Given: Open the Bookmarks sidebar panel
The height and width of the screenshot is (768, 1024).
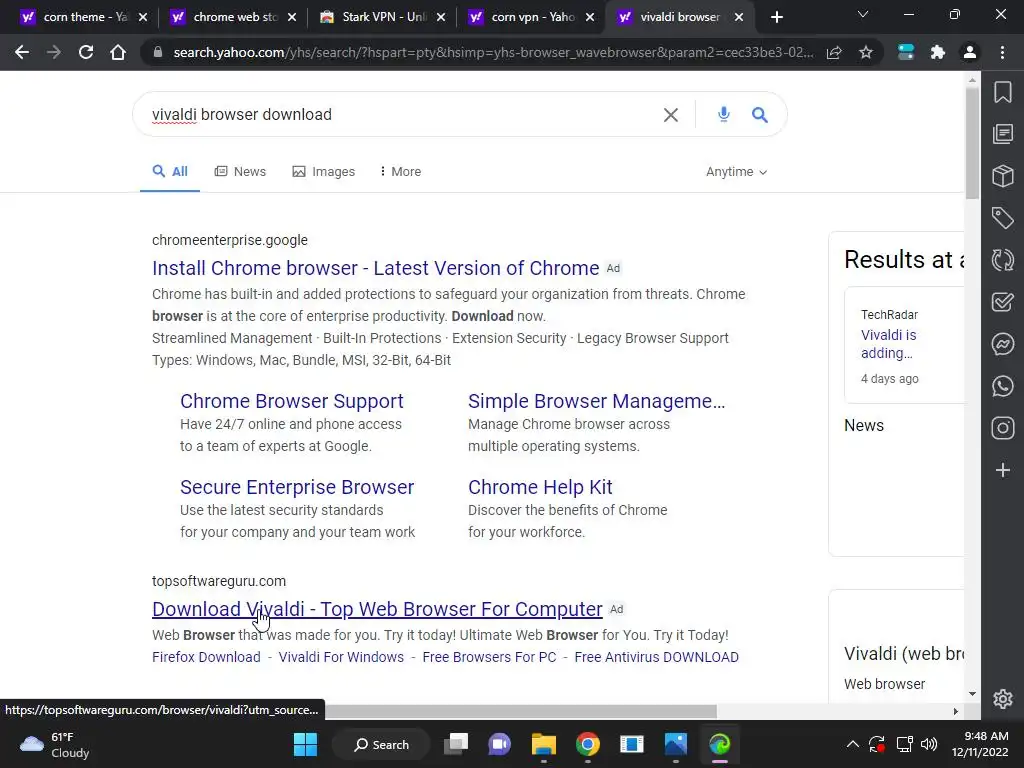Looking at the screenshot, I should point(1003,92).
